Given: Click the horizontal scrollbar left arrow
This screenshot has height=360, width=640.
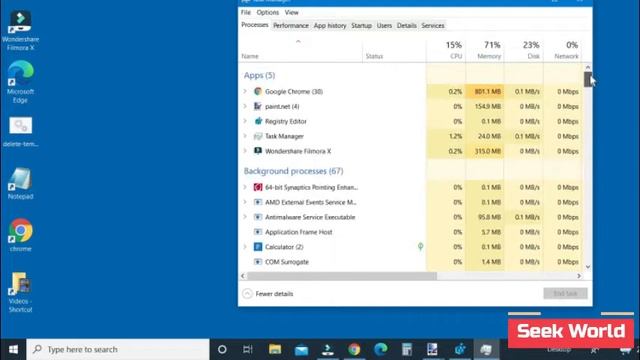Looking at the screenshot, I should coord(243,276).
